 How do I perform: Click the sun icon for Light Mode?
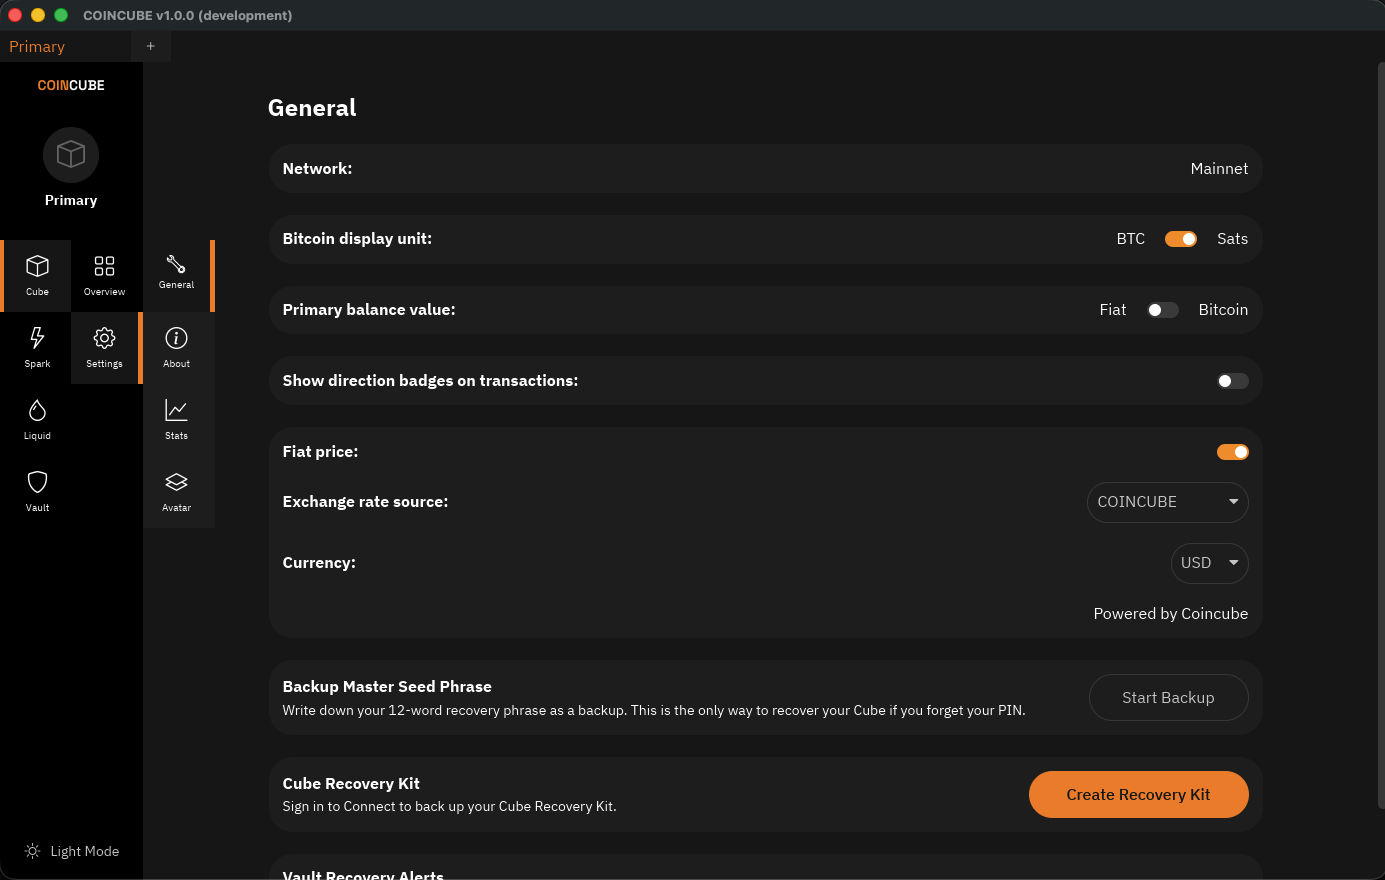click(x=33, y=851)
